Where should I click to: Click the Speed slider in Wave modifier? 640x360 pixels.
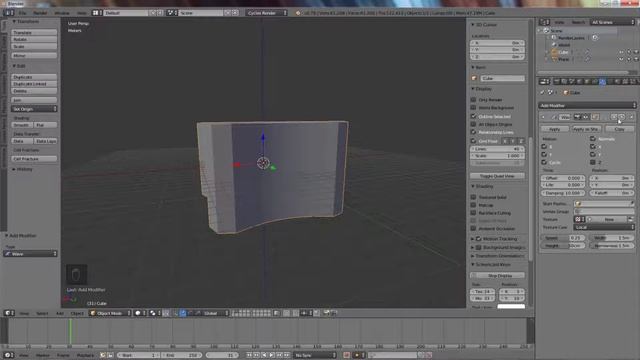(x=563, y=238)
